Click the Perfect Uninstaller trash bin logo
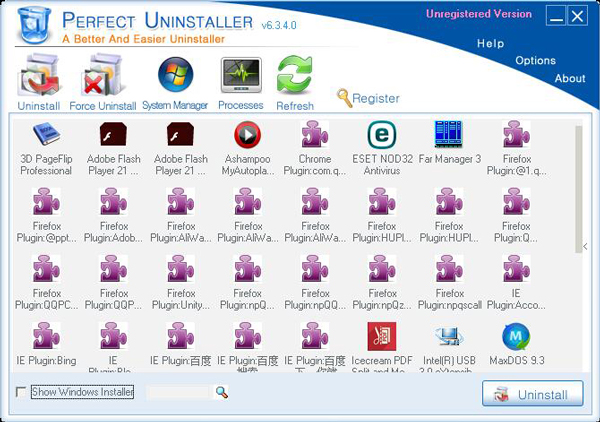 pyautogui.click(x=34, y=23)
